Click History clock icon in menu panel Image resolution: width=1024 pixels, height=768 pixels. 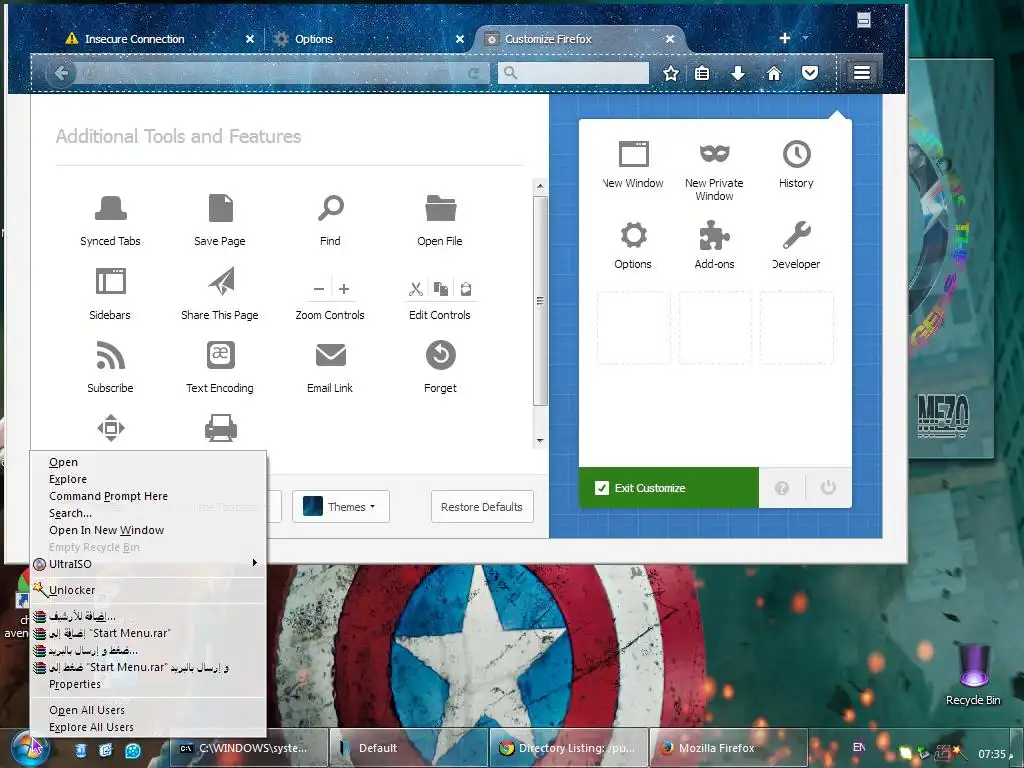796,154
